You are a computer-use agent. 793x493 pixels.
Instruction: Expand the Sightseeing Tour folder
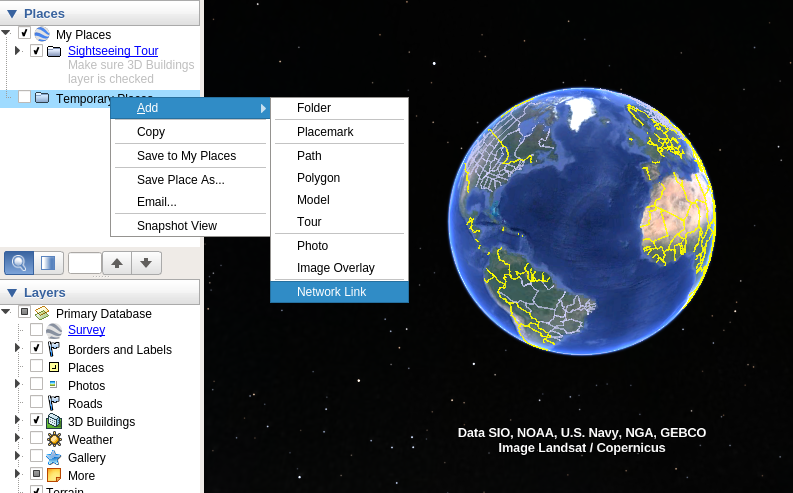tap(18, 51)
